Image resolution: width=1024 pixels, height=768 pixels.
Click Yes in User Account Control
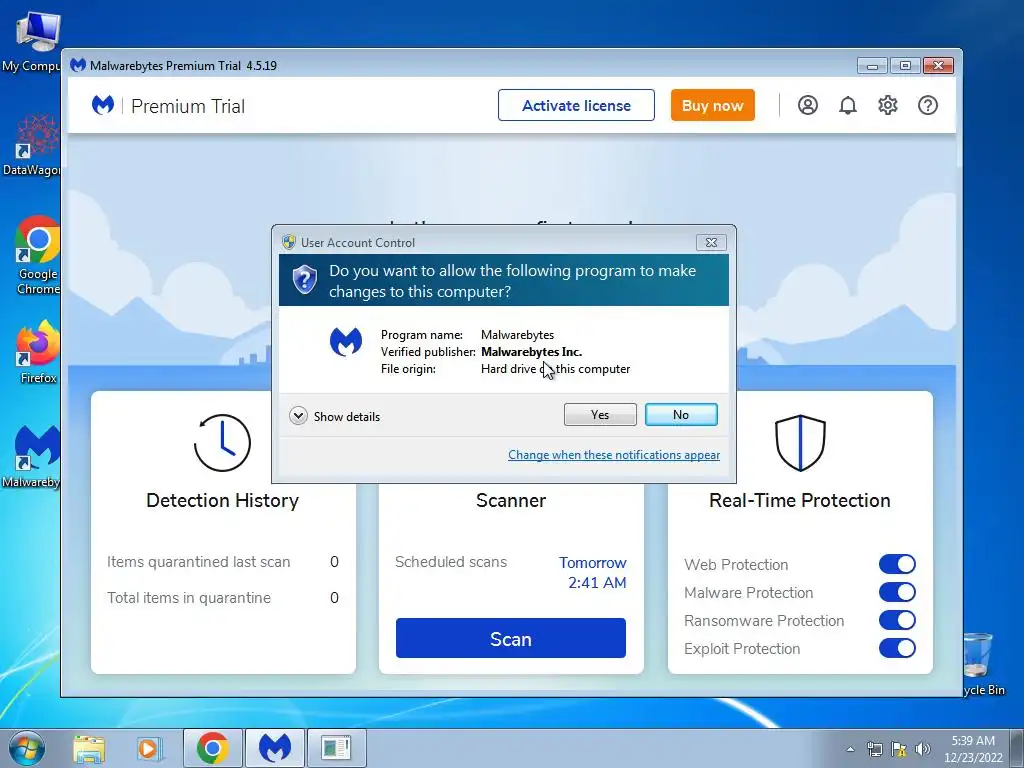click(600, 415)
